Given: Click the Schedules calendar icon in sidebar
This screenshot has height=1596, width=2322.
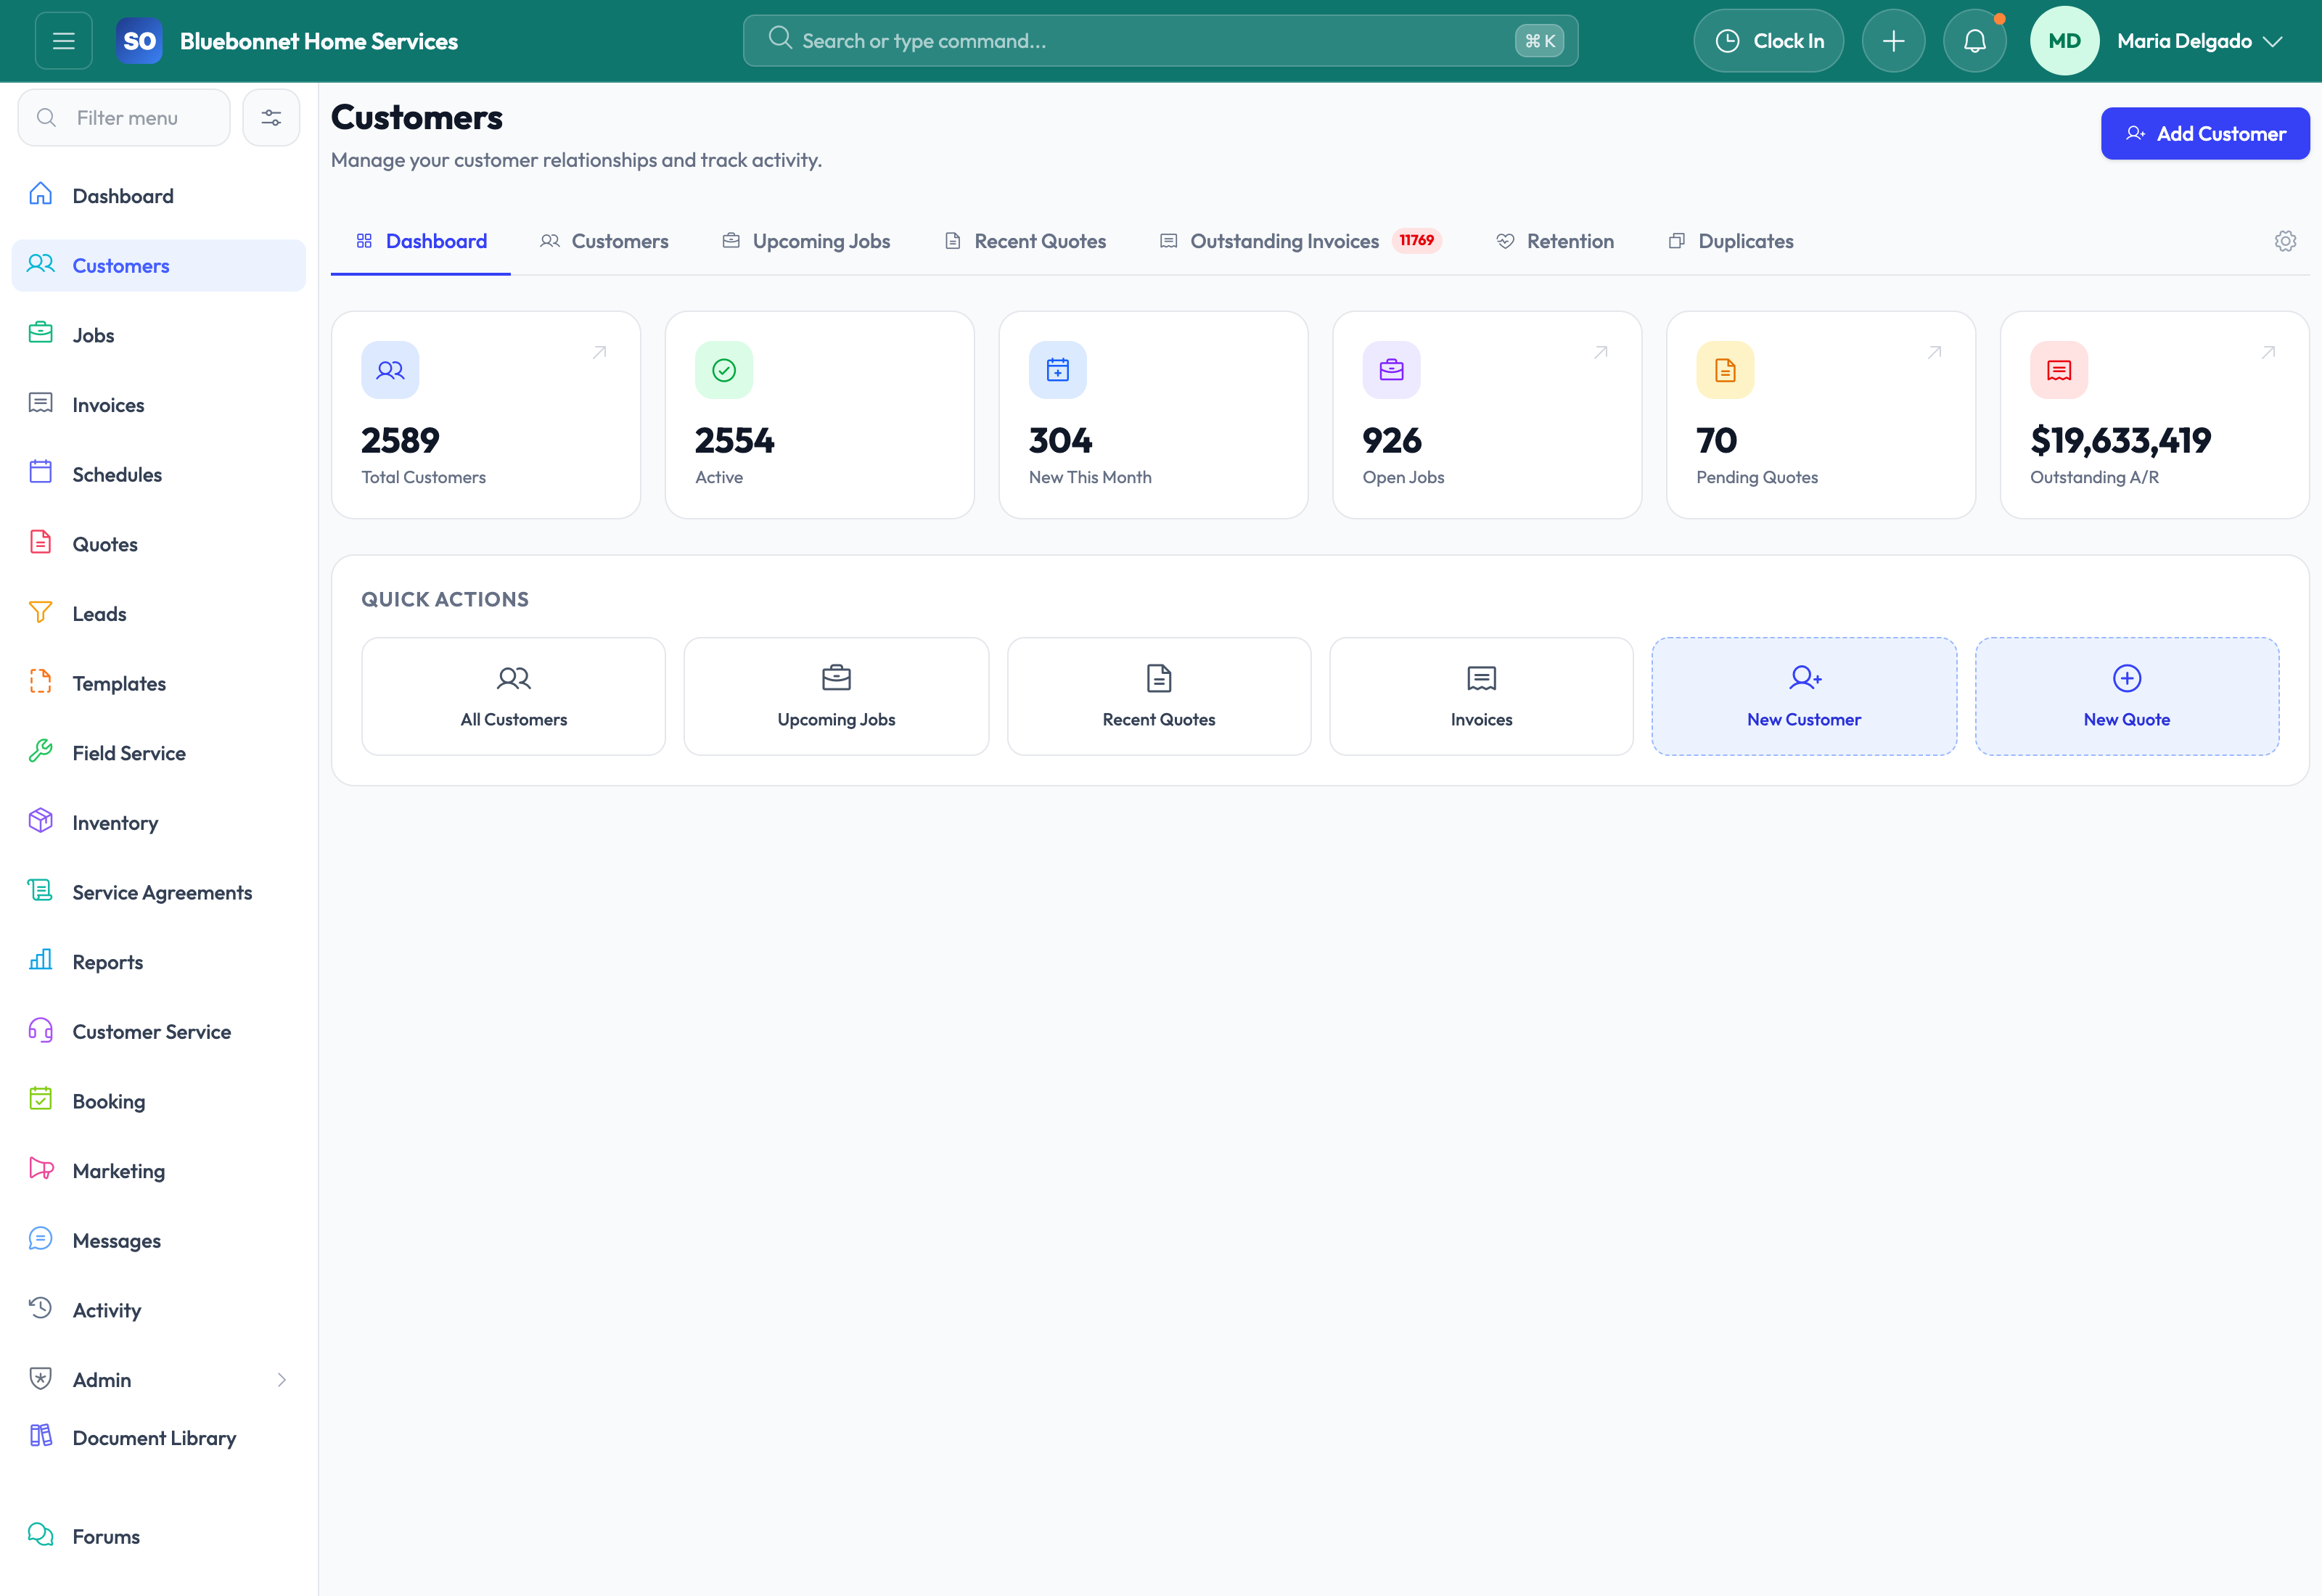Looking at the screenshot, I should pyautogui.click(x=41, y=472).
